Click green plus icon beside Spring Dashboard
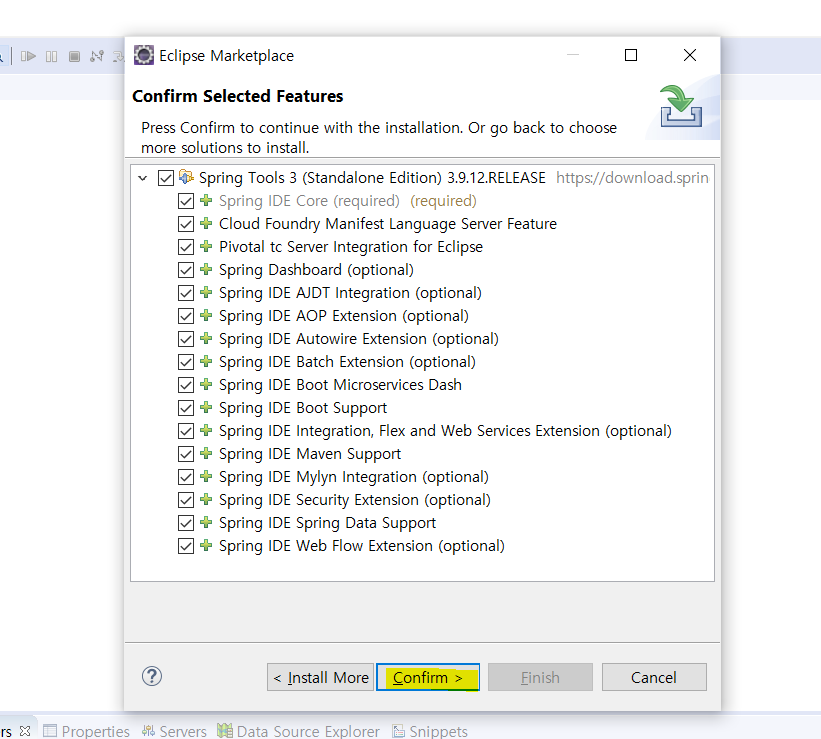 pyautogui.click(x=206, y=269)
